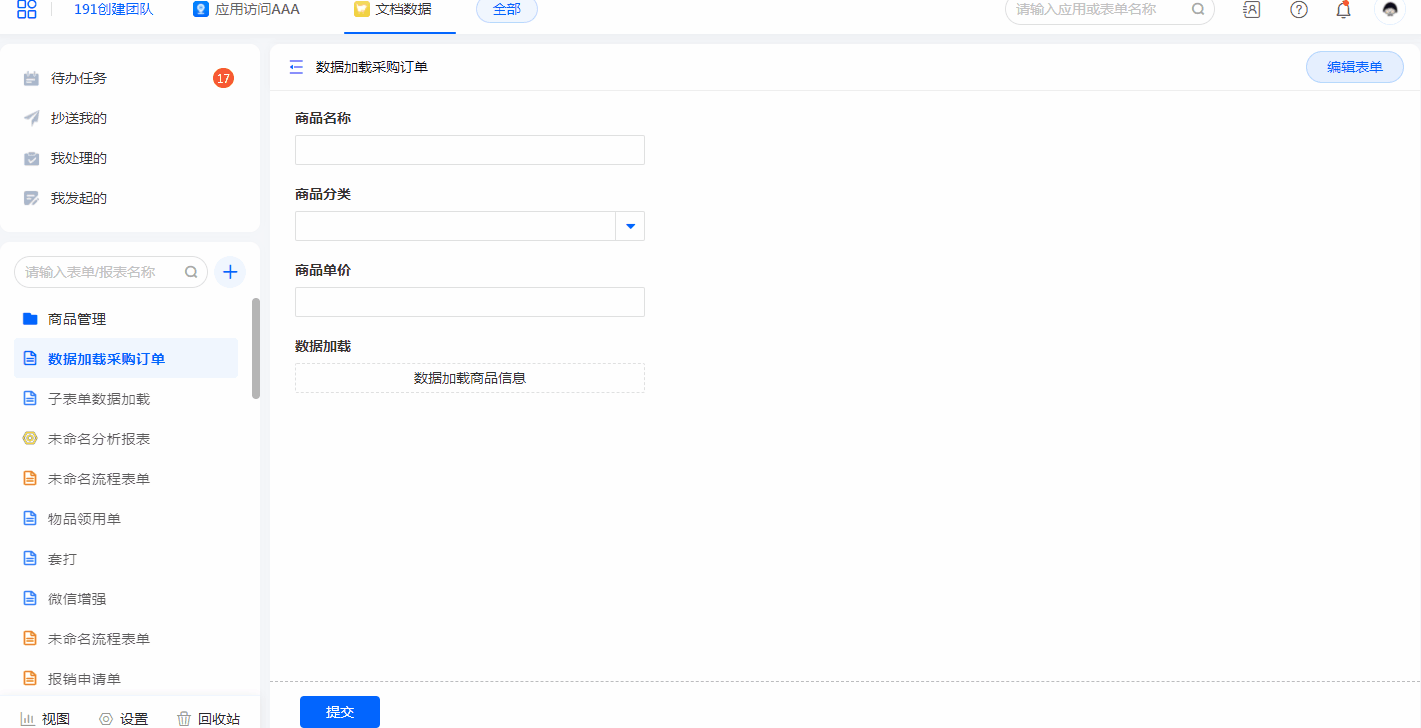Screen dimensions: 1421x728
Task: Open the notifications bell
Action: tap(1344, 10)
